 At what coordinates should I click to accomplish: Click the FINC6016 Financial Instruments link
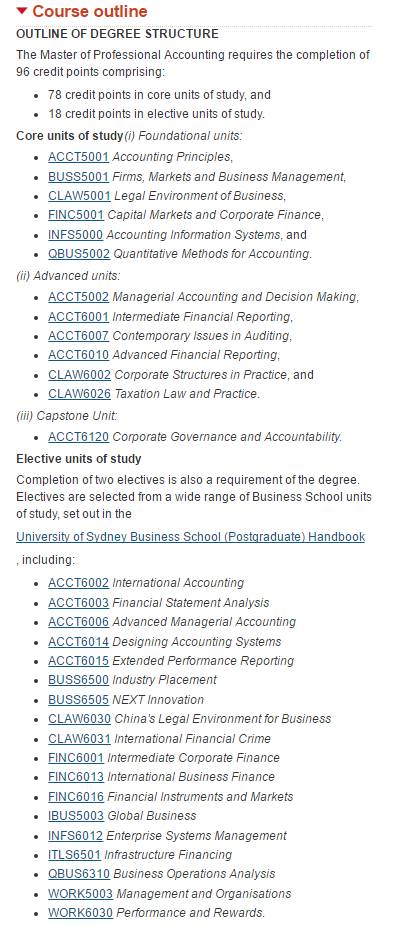tap(76, 797)
